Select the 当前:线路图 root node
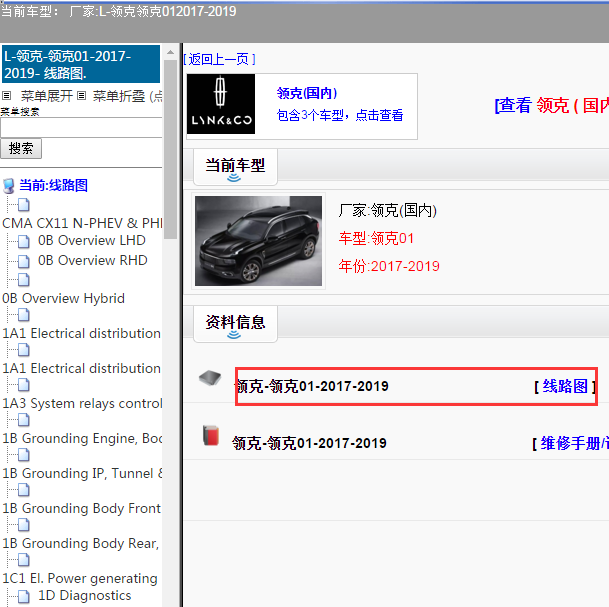This screenshot has width=609, height=607. click(54, 186)
